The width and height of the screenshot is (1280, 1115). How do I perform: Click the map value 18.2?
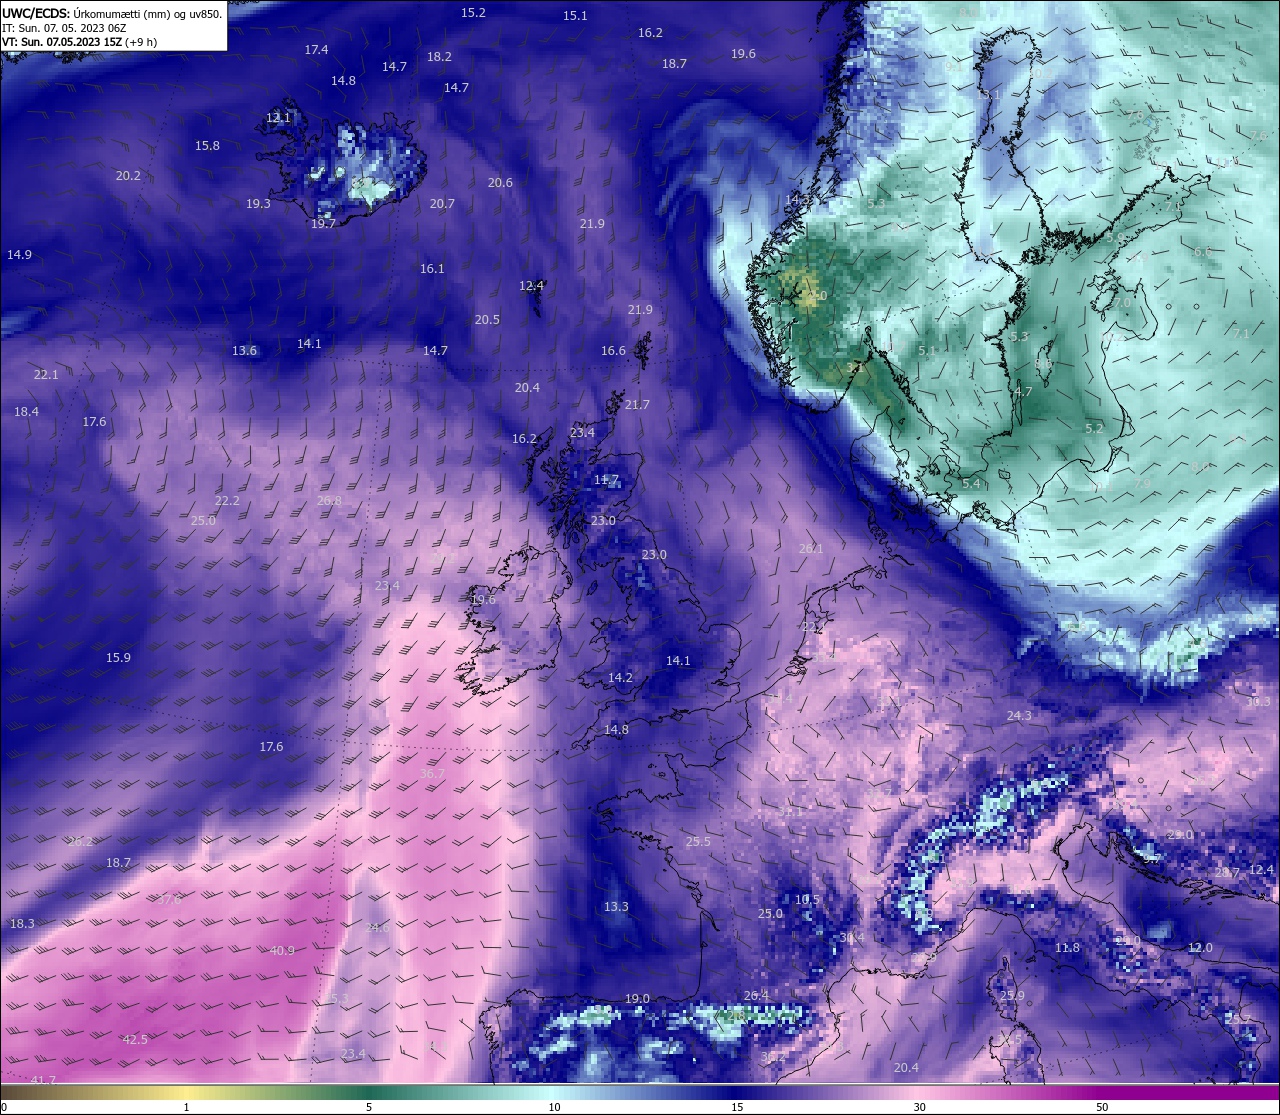439,57
